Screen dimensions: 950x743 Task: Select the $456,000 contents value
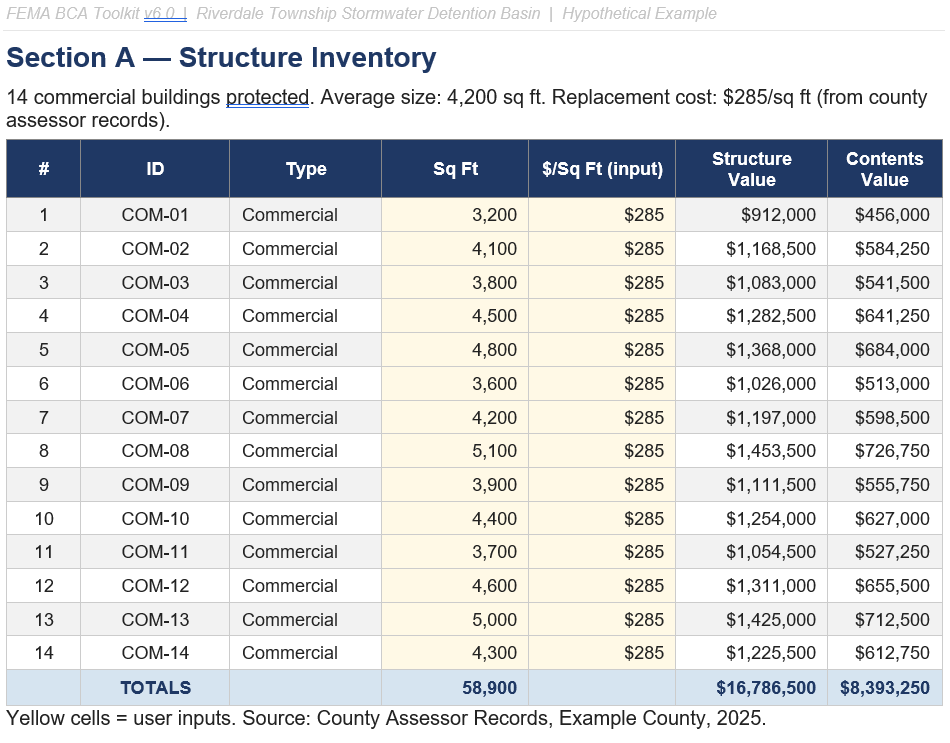[885, 215]
